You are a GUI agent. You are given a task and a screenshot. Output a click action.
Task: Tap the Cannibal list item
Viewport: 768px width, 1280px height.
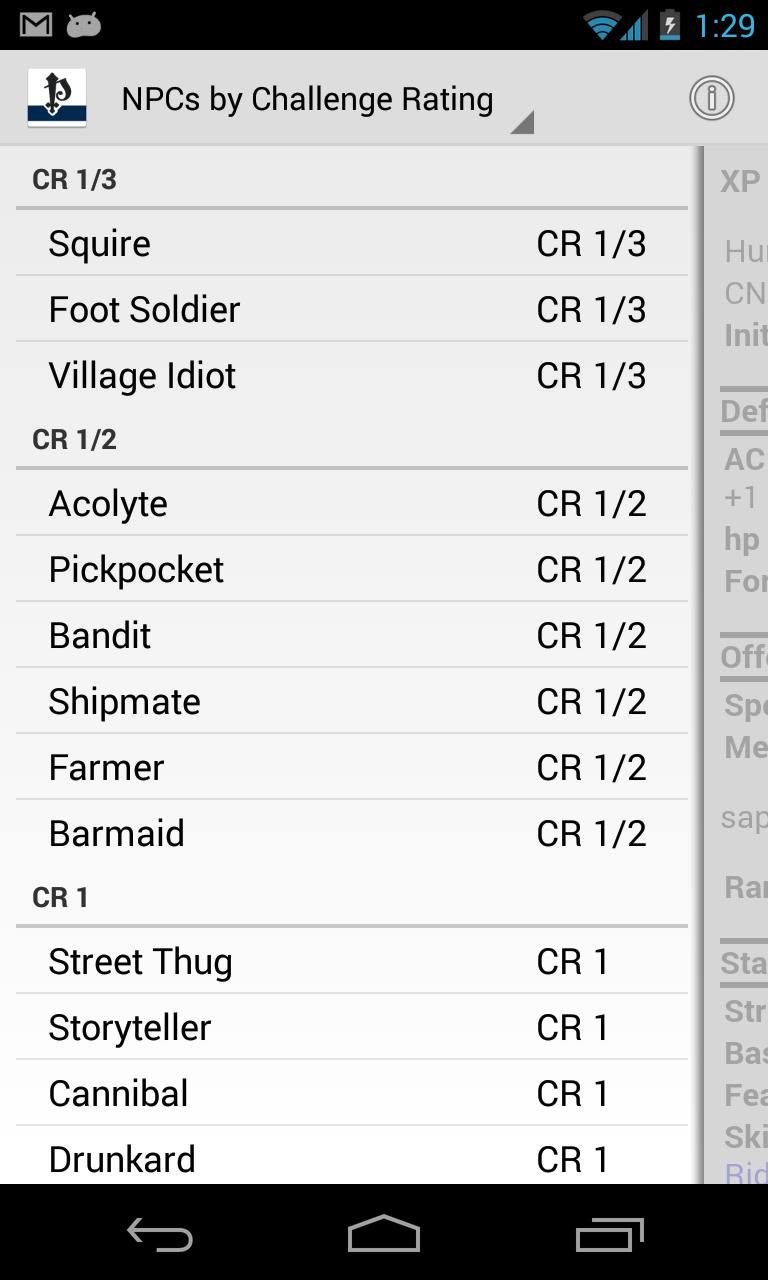coord(350,1094)
